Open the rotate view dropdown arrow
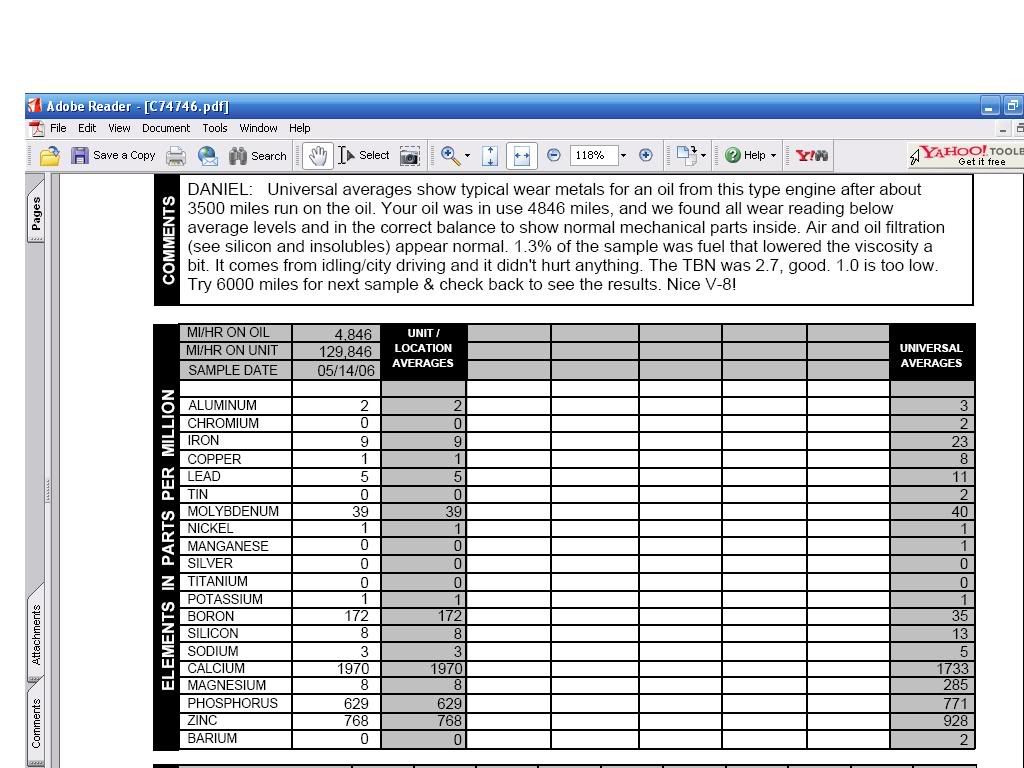 [x=703, y=155]
